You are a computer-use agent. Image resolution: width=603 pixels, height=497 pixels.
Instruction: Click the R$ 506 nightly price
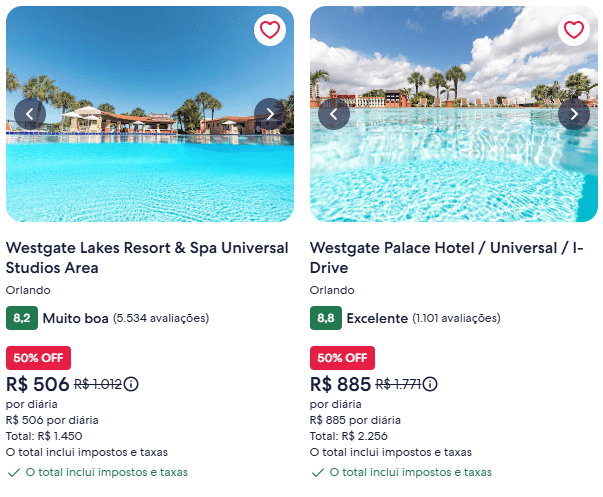[x=38, y=384]
